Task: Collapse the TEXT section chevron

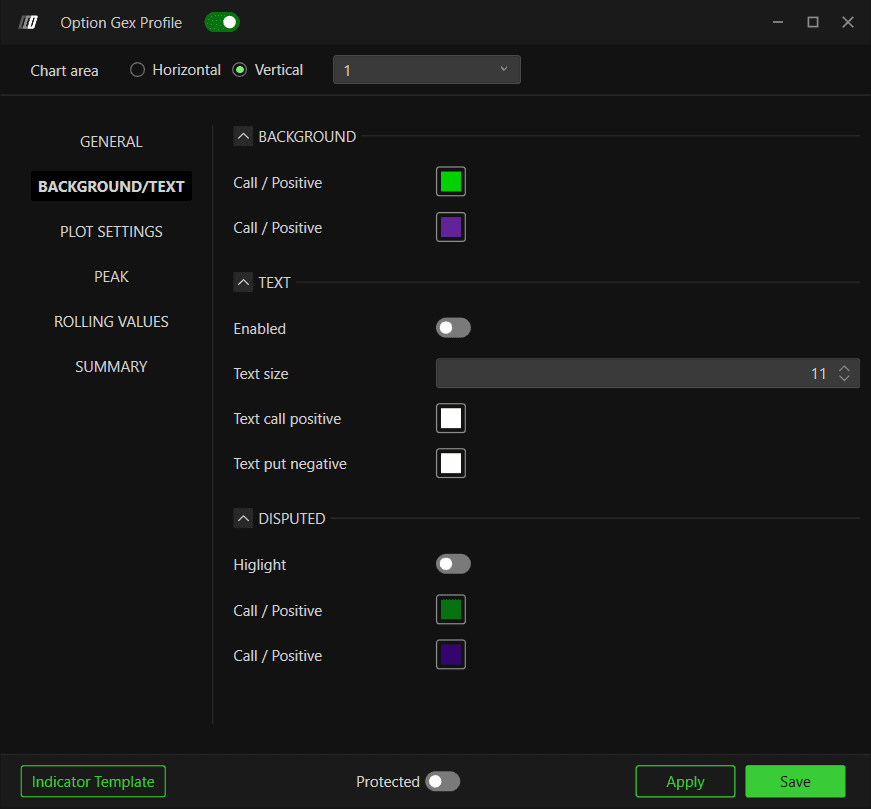Action: coord(243,282)
